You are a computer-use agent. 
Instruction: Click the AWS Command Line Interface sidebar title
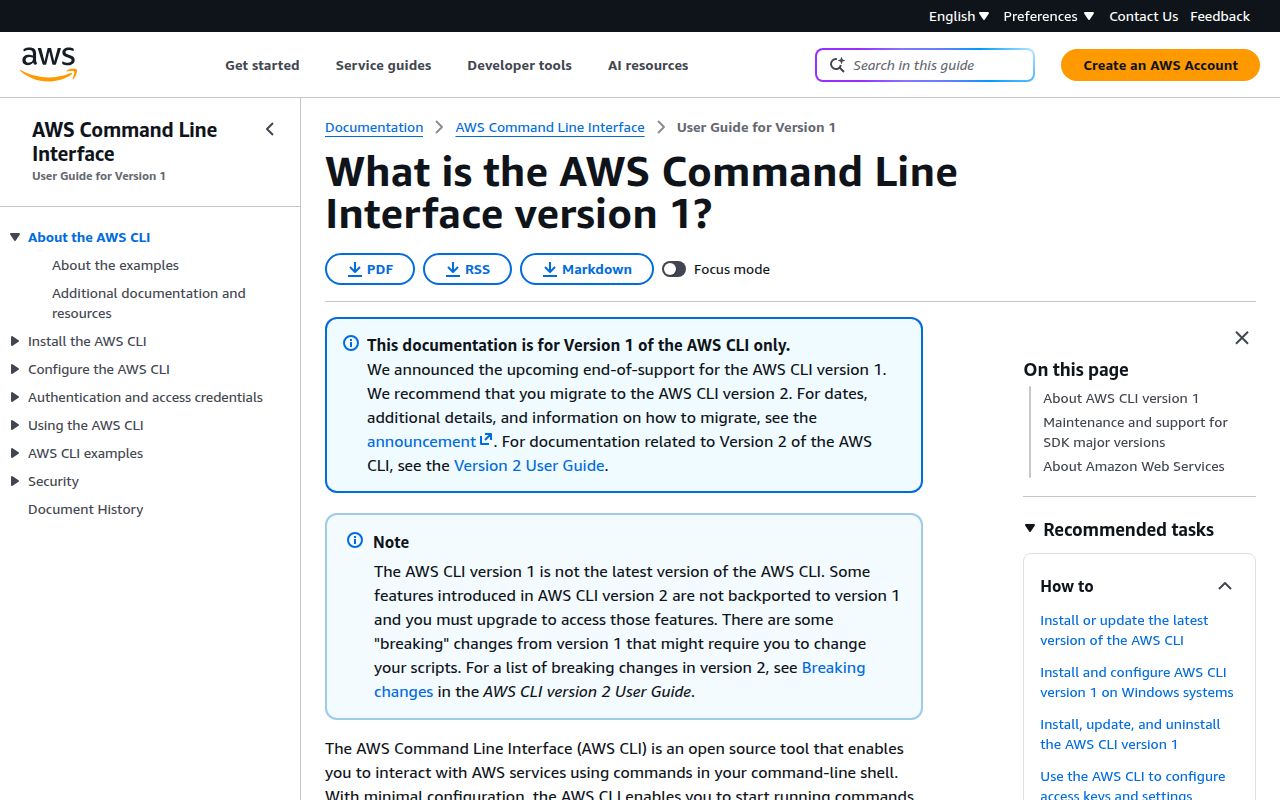pos(124,142)
